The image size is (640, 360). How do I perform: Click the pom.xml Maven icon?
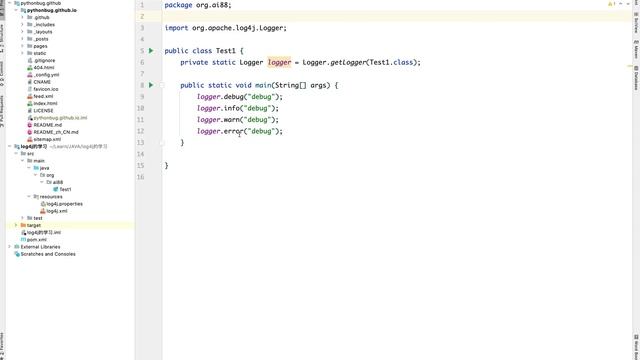[23, 240]
